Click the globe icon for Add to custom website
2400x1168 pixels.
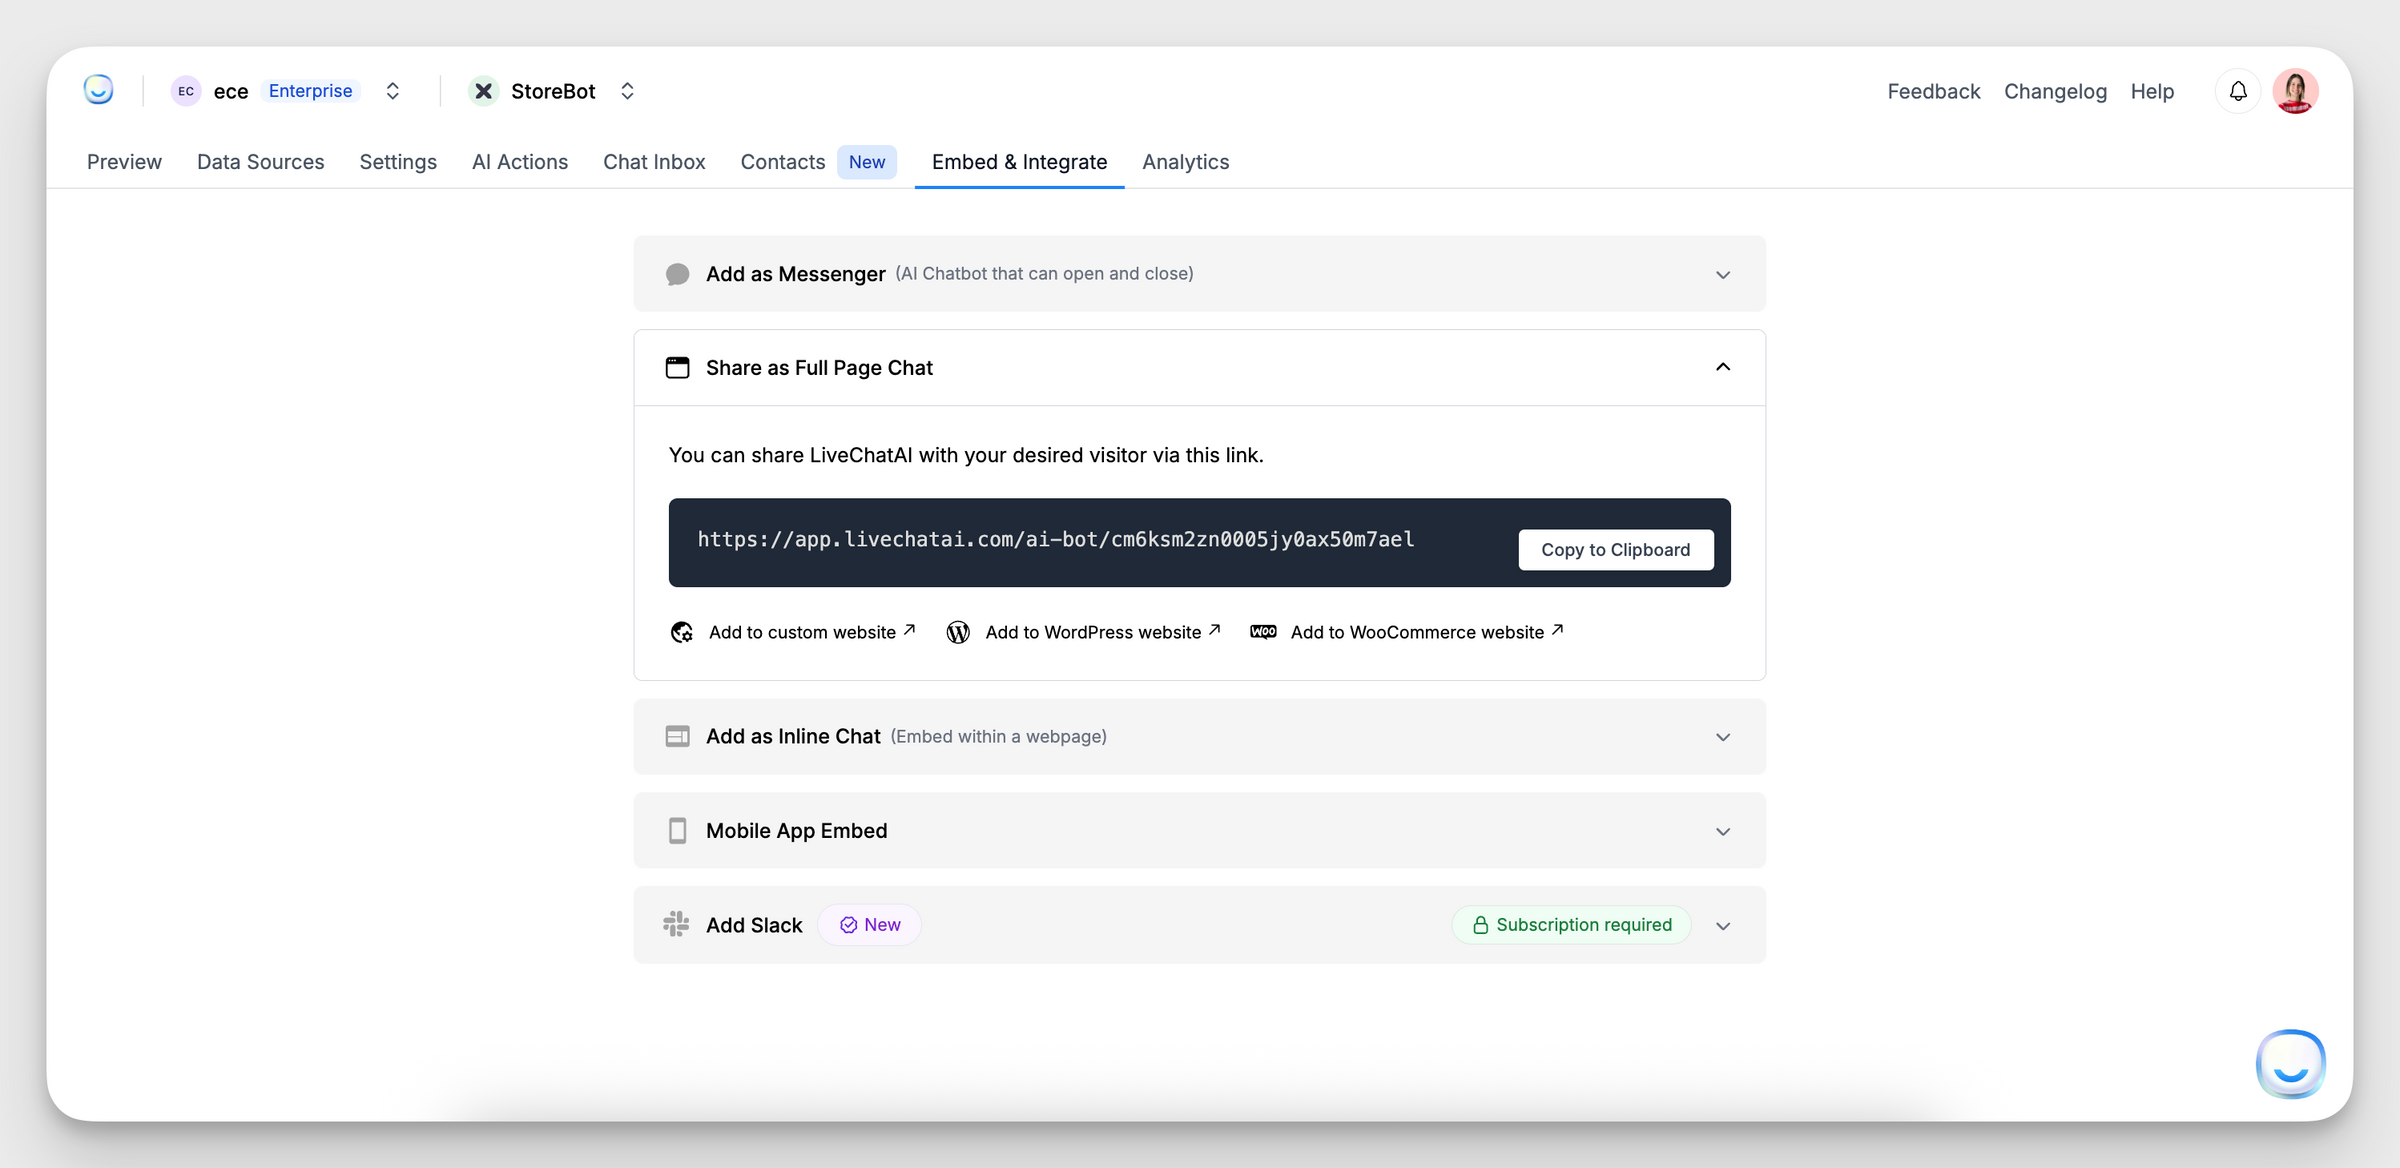coord(681,632)
